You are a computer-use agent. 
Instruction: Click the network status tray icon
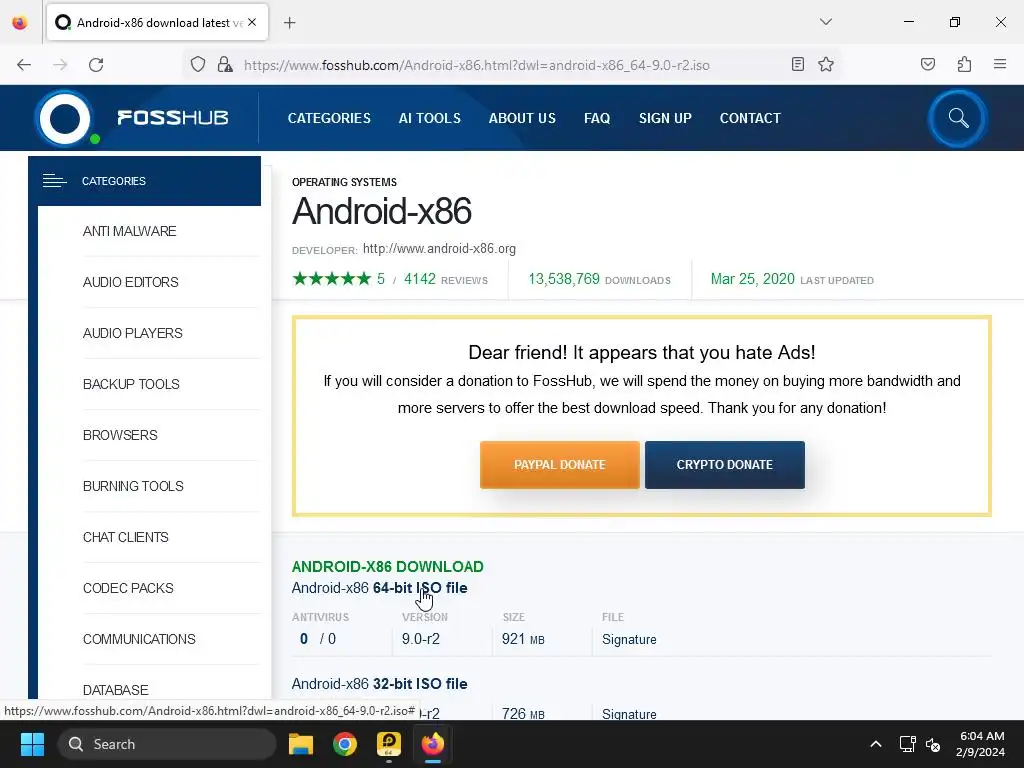(x=907, y=744)
